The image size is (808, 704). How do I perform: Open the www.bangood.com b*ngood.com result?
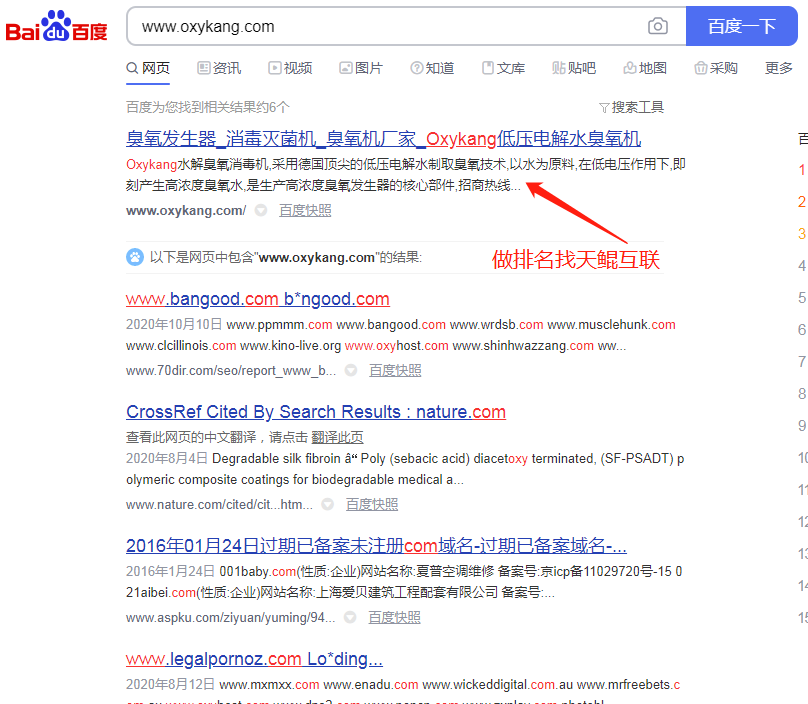258,299
